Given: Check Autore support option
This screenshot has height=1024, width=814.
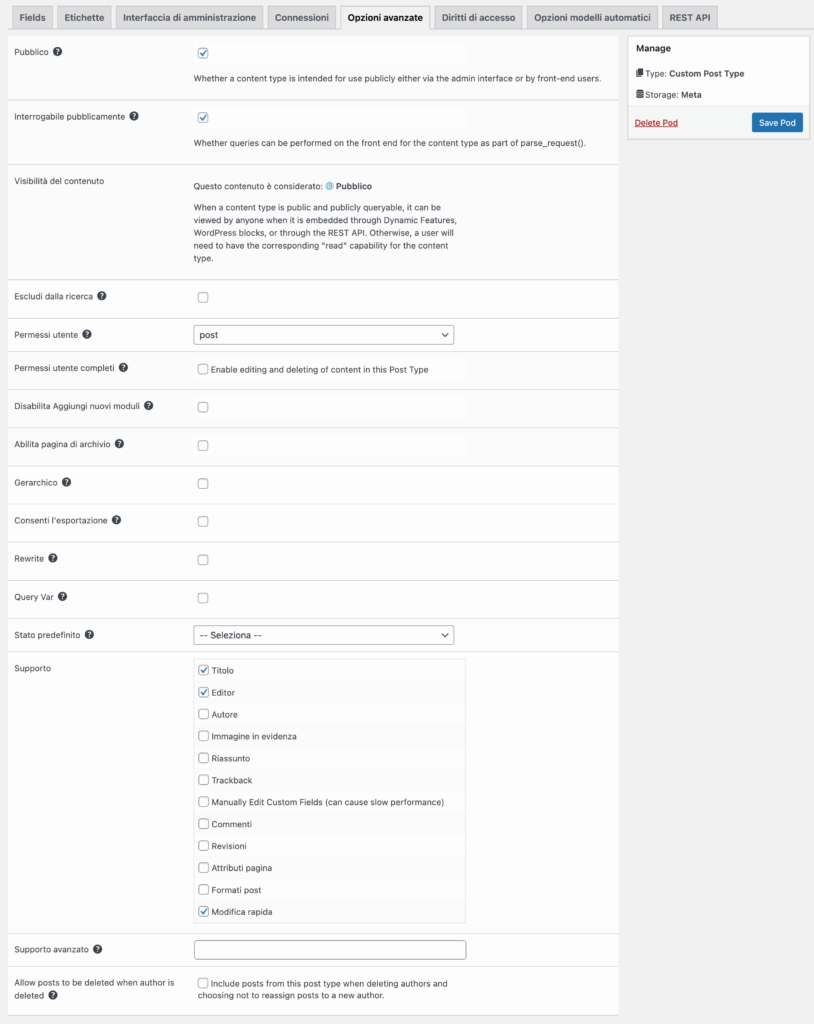Looking at the screenshot, I should 204,714.
